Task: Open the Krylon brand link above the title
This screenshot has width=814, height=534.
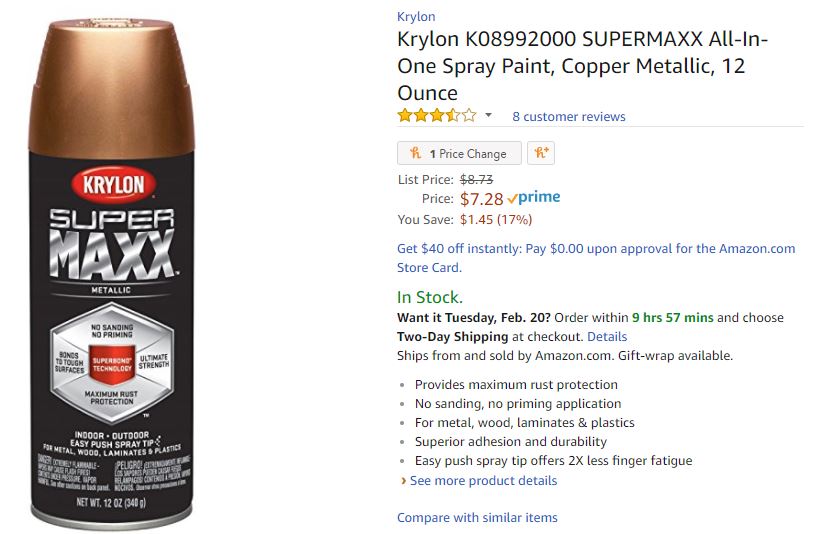Action: click(416, 17)
